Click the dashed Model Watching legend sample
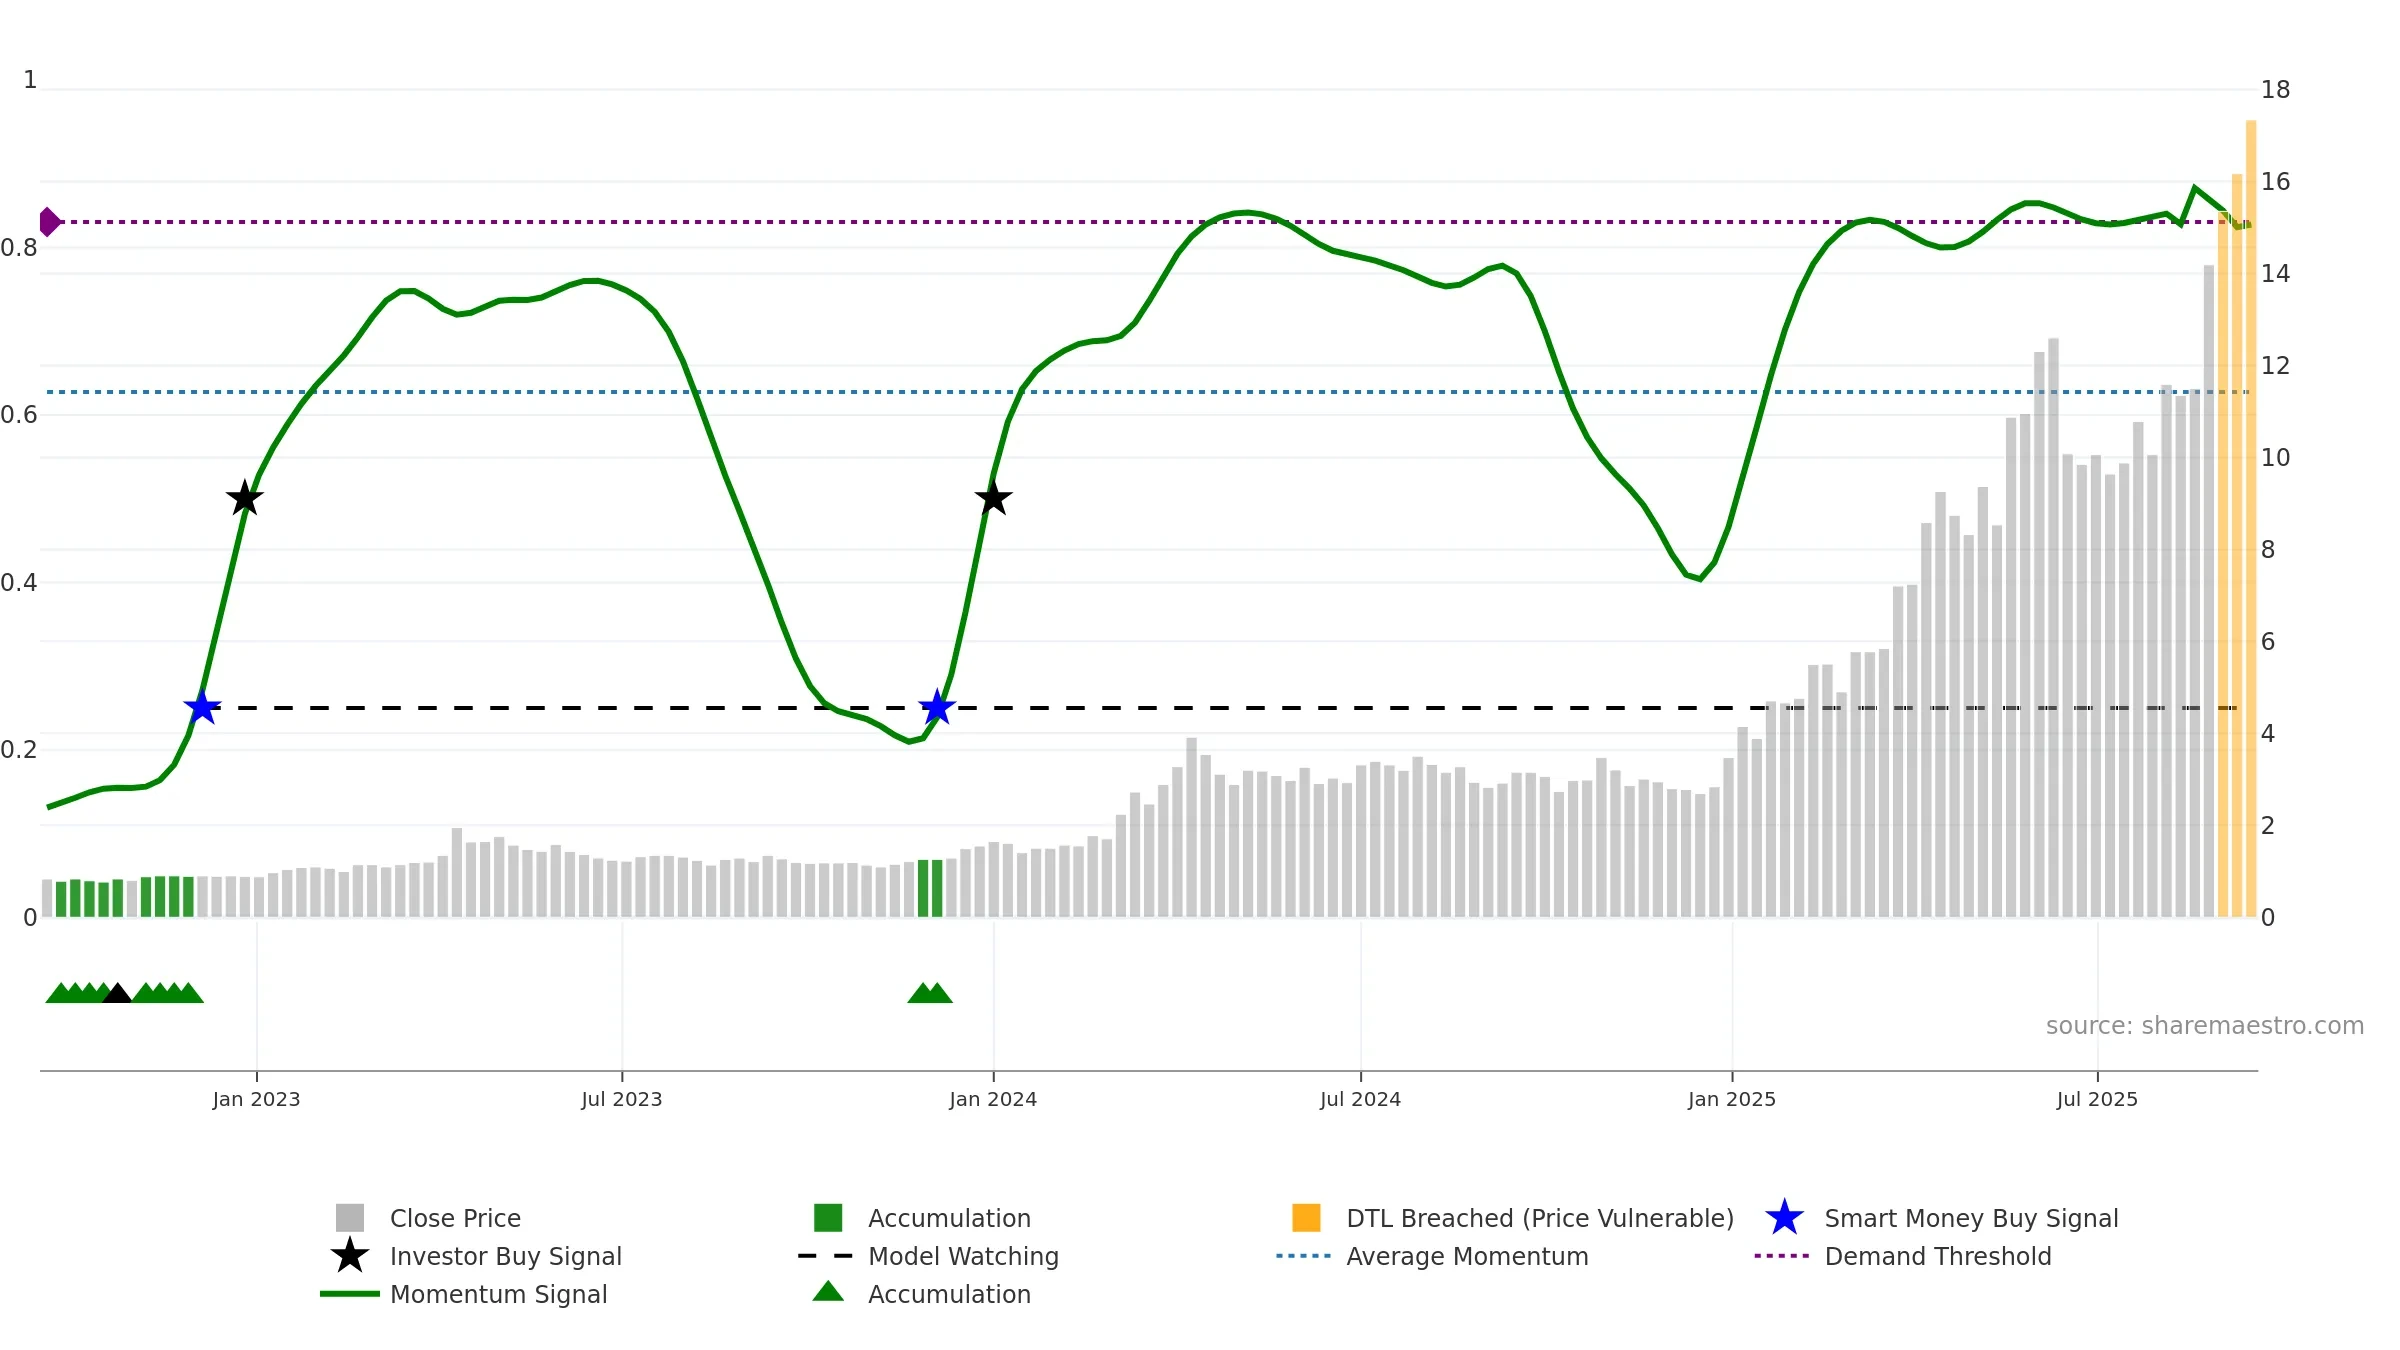Image resolution: width=2400 pixels, height=1350 pixels. point(826,1256)
